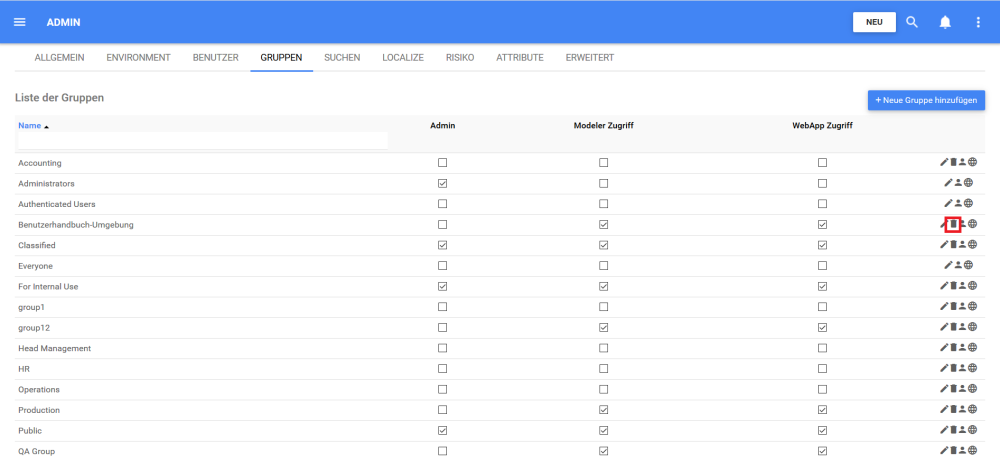Click the user icon for Everyone group

coord(958,265)
